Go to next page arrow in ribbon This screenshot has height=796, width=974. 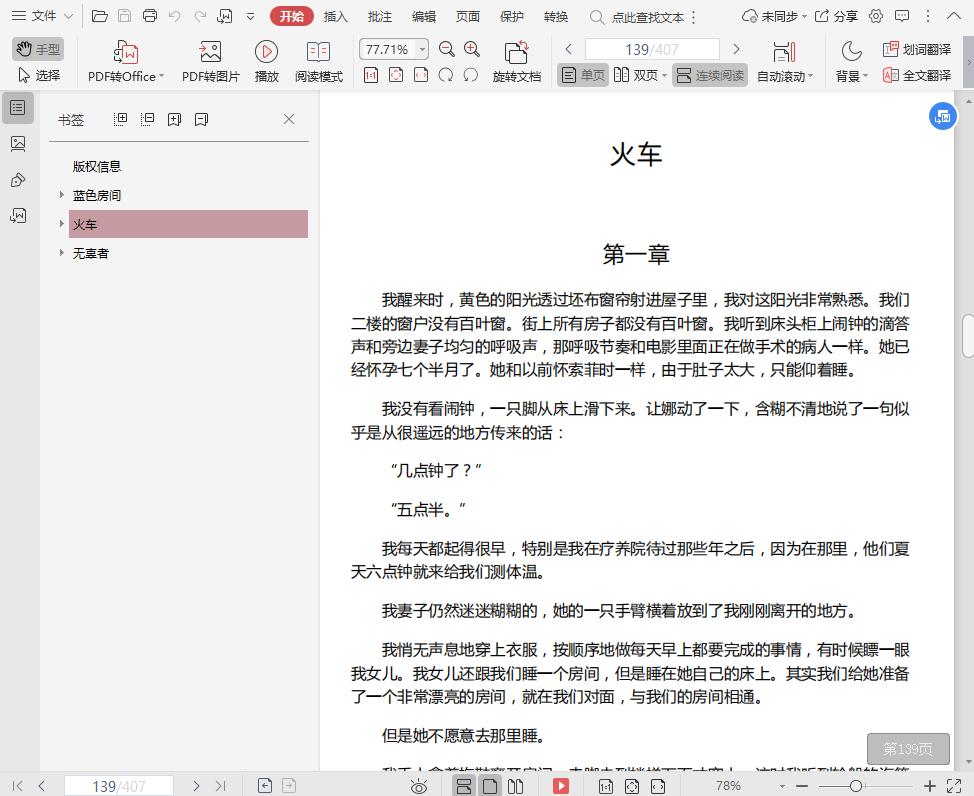click(736, 49)
